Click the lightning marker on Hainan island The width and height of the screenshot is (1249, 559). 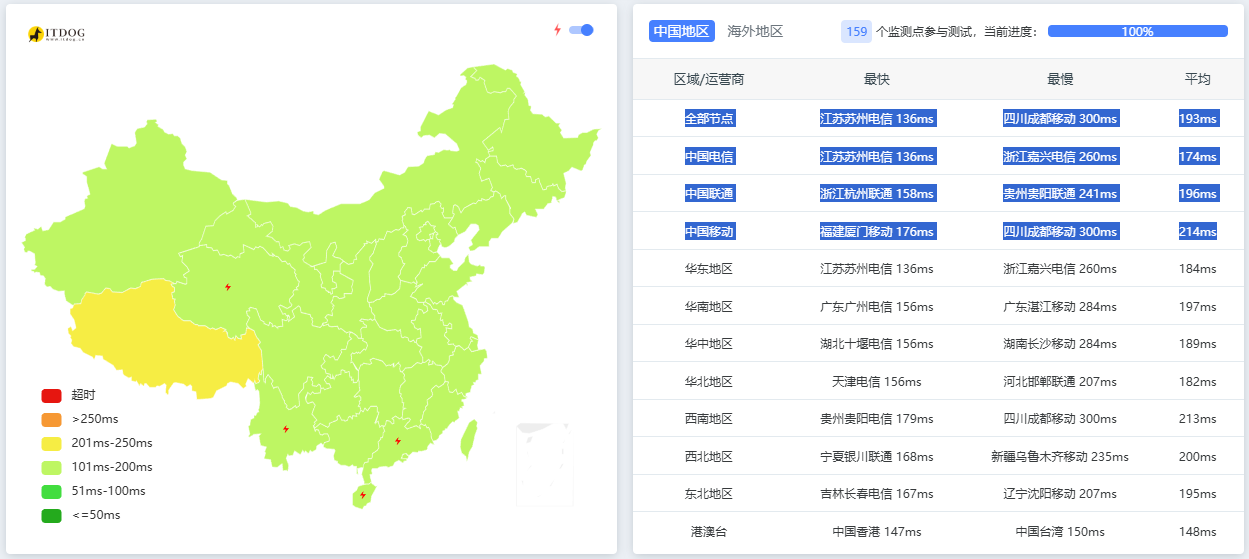point(363,495)
